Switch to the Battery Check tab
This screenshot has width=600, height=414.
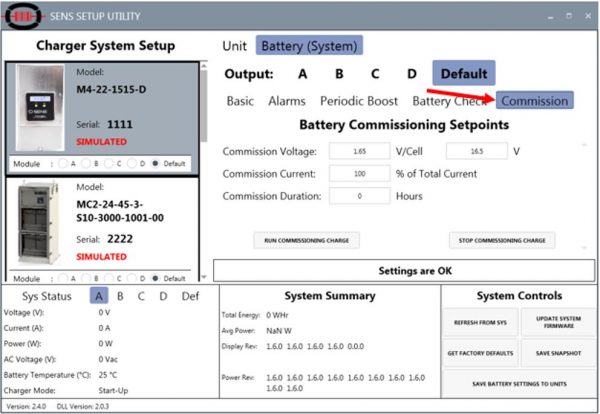pos(450,101)
